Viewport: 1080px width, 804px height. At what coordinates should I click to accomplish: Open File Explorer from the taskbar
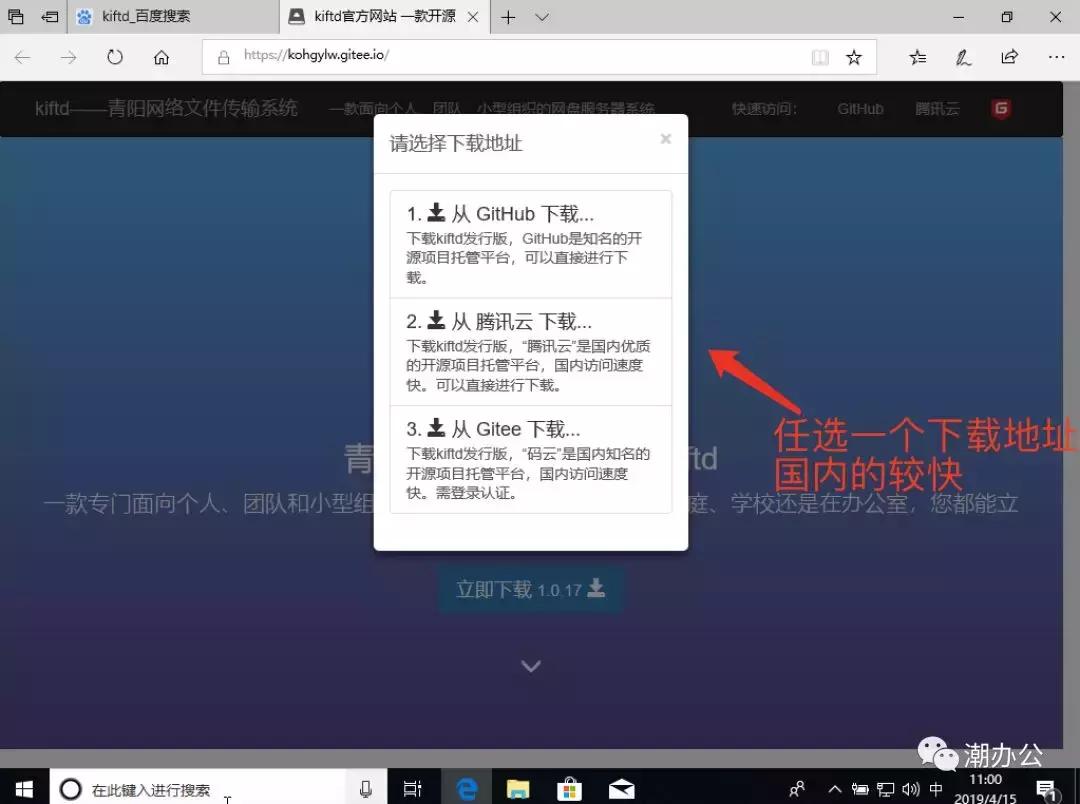pyautogui.click(x=517, y=789)
